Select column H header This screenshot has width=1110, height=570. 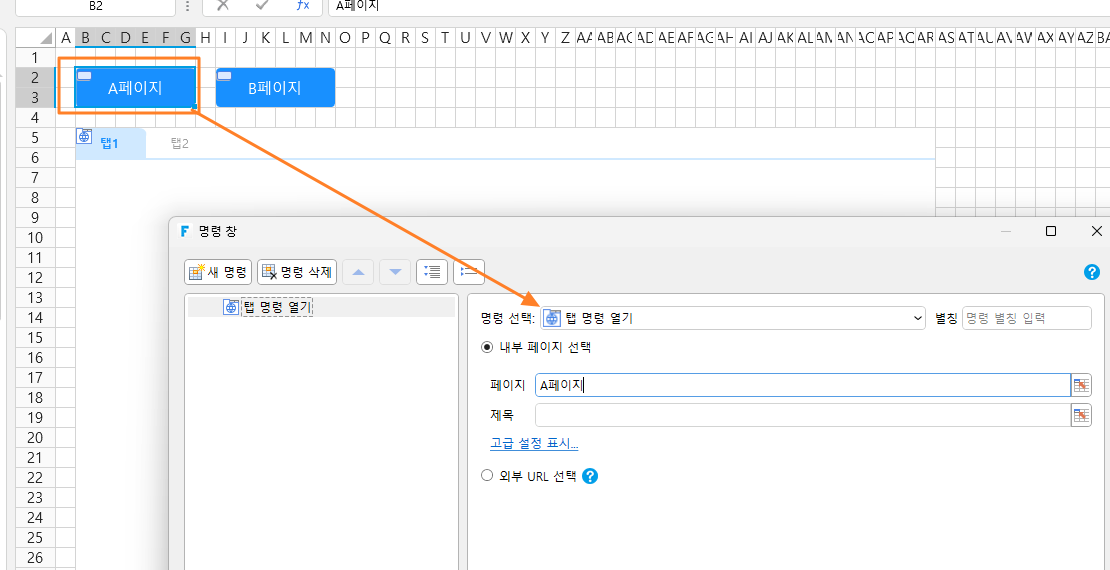point(205,38)
